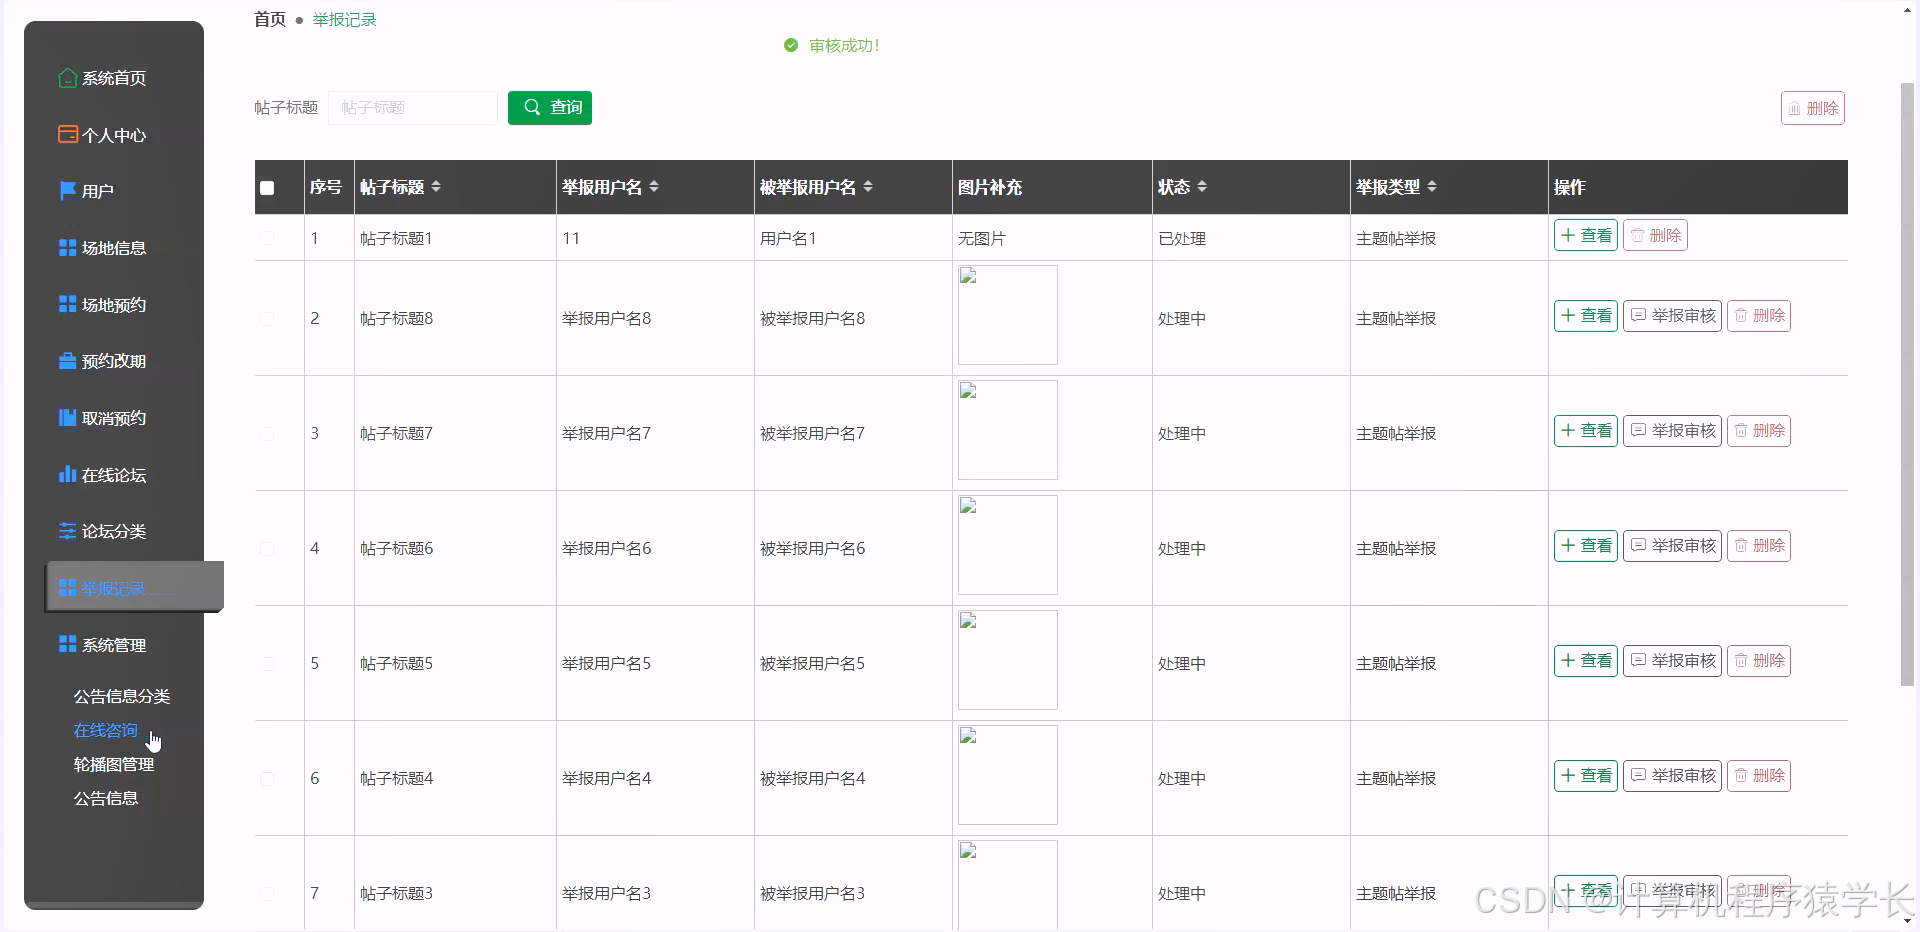Click the 系统首页 home icon
The width and height of the screenshot is (1920, 932).
[67, 78]
